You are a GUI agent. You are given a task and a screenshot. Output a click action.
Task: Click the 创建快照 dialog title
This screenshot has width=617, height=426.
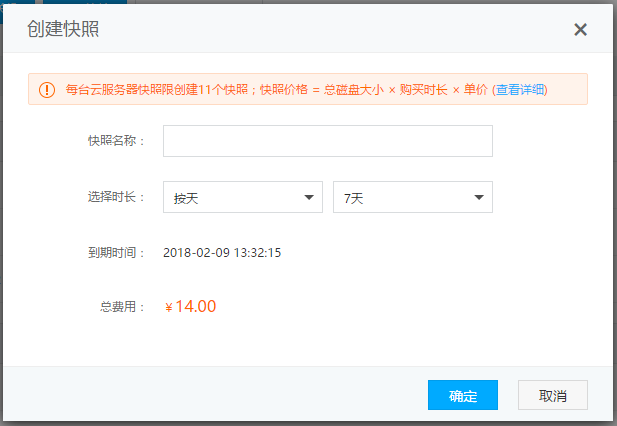click(63, 30)
